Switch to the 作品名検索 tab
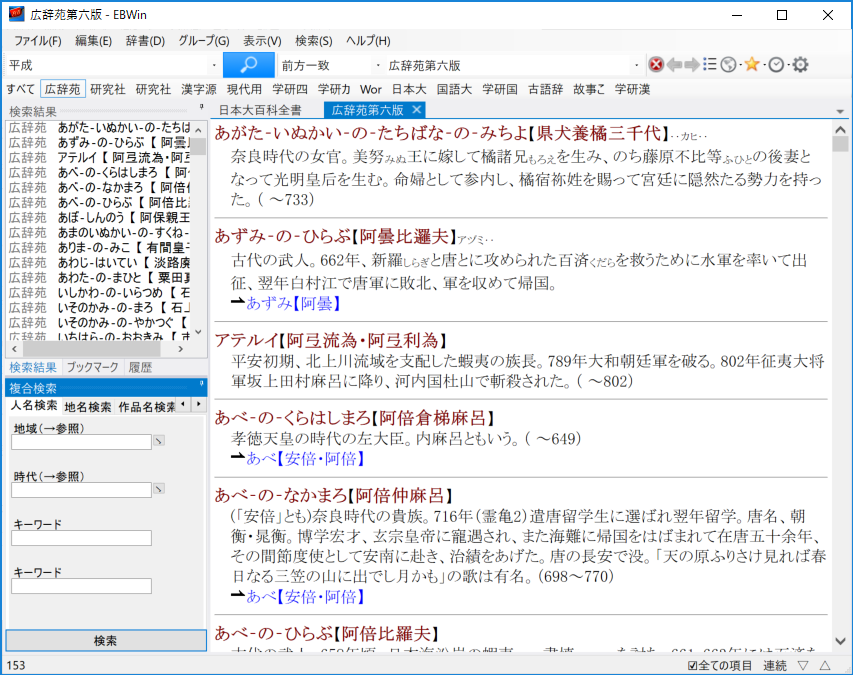Viewport: 853px width, 675px height. pyautogui.click(x=146, y=406)
